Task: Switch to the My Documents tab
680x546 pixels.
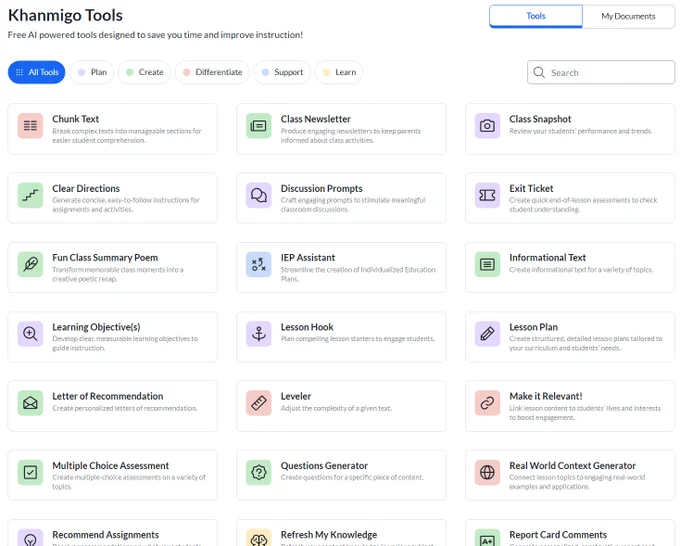Action: click(x=628, y=16)
